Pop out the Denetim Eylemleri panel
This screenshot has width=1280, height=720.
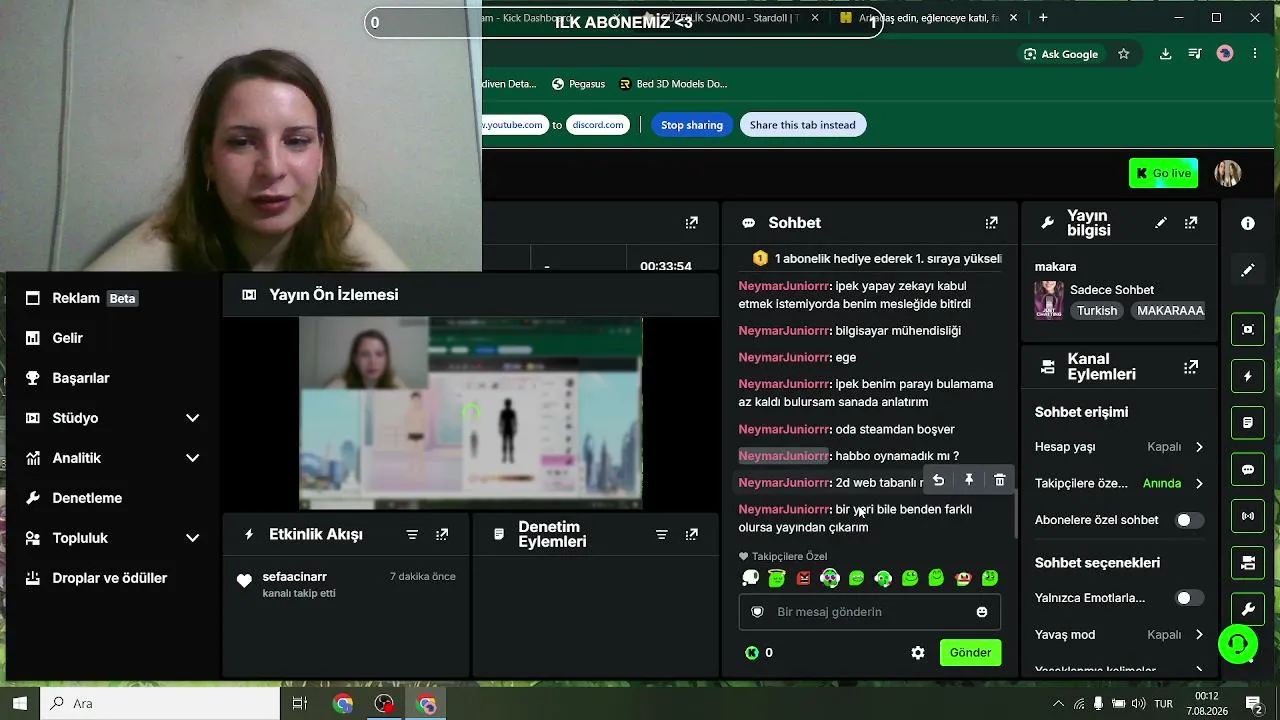tap(691, 535)
